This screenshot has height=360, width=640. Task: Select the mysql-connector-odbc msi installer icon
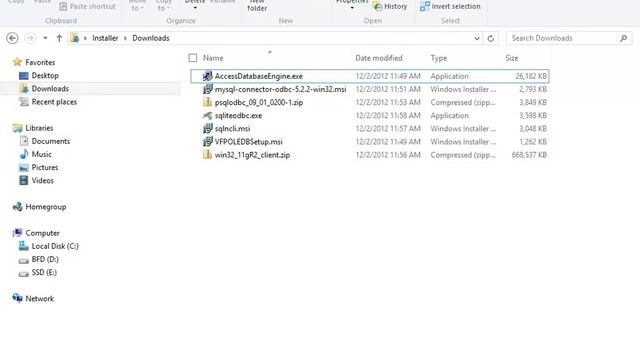(207, 89)
